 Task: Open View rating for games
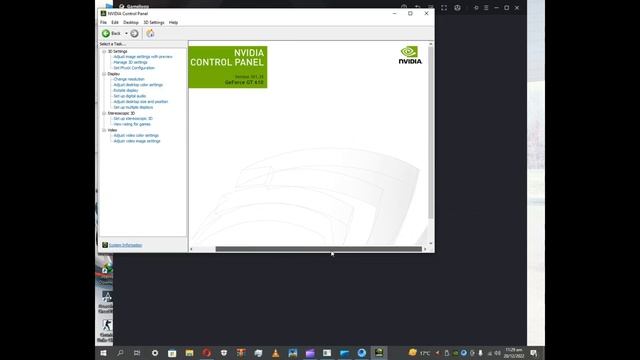pos(132,124)
